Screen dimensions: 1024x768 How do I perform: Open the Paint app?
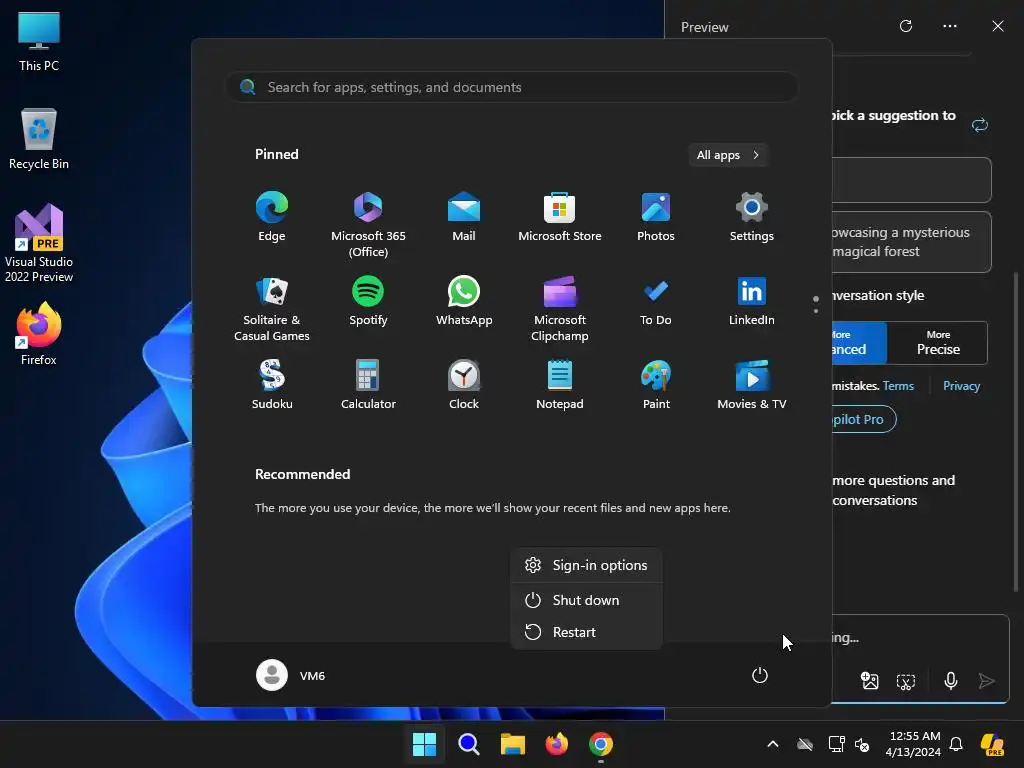[x=656, y=385]
